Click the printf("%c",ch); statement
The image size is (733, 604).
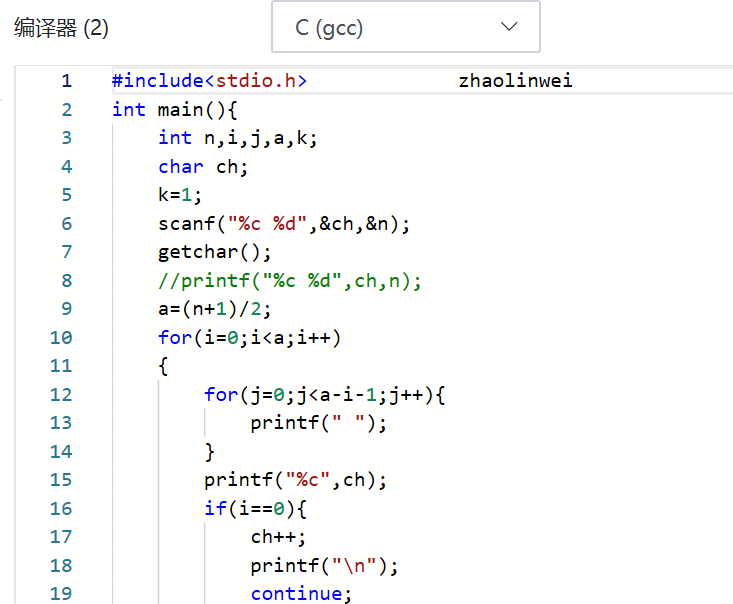pyautogui.click(x=295, y=481)
